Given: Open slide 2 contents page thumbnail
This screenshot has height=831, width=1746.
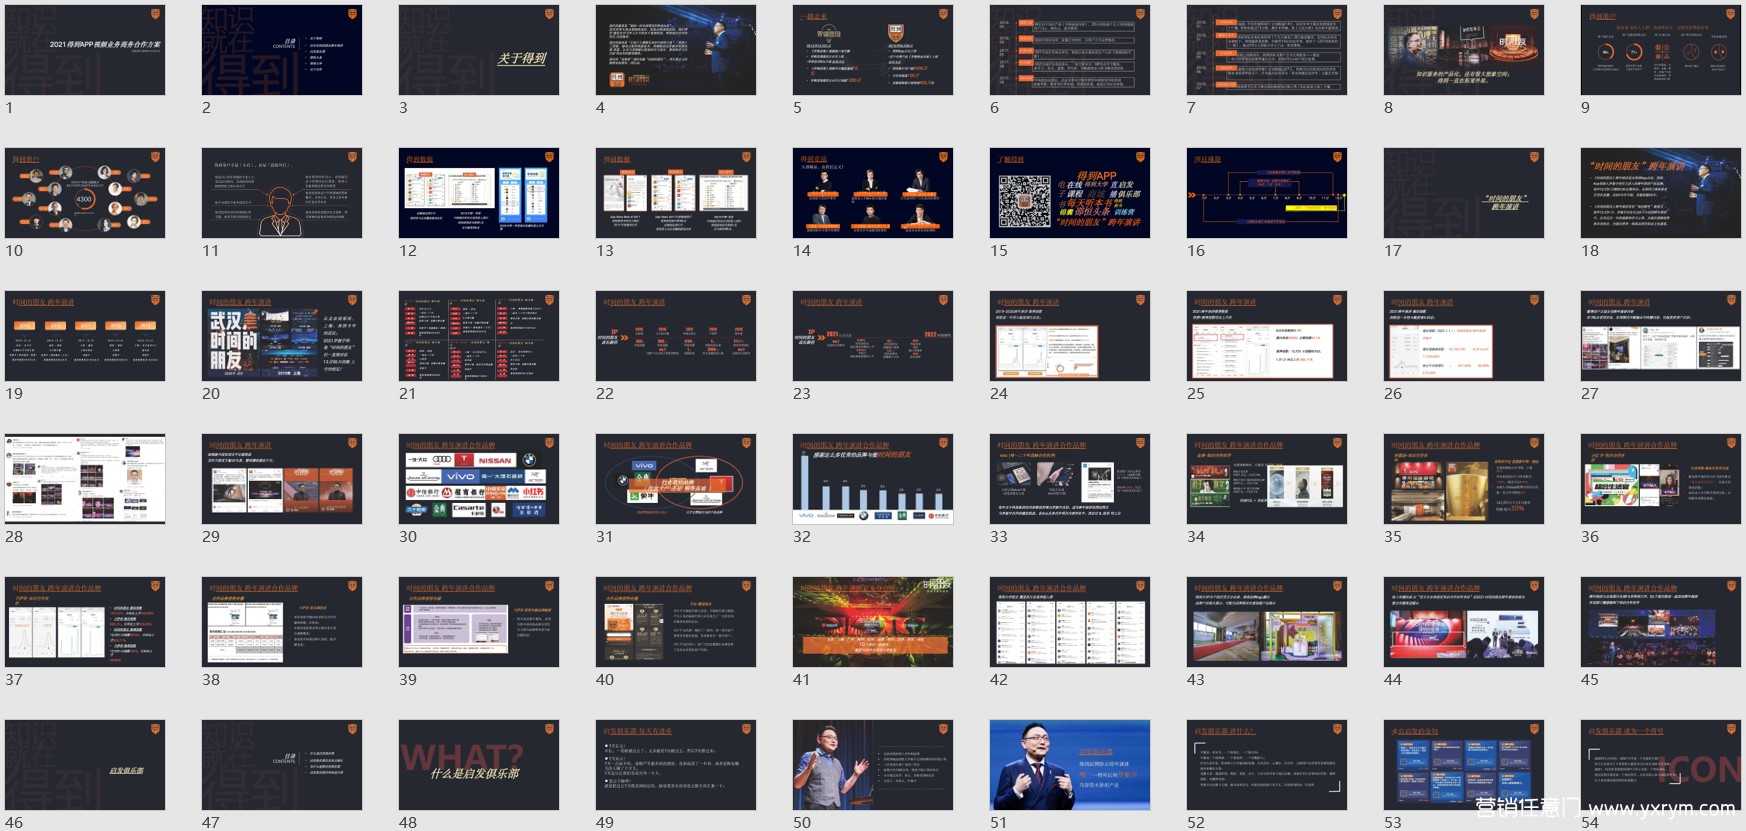Looking at the screenshot, I should click(282, 50).
